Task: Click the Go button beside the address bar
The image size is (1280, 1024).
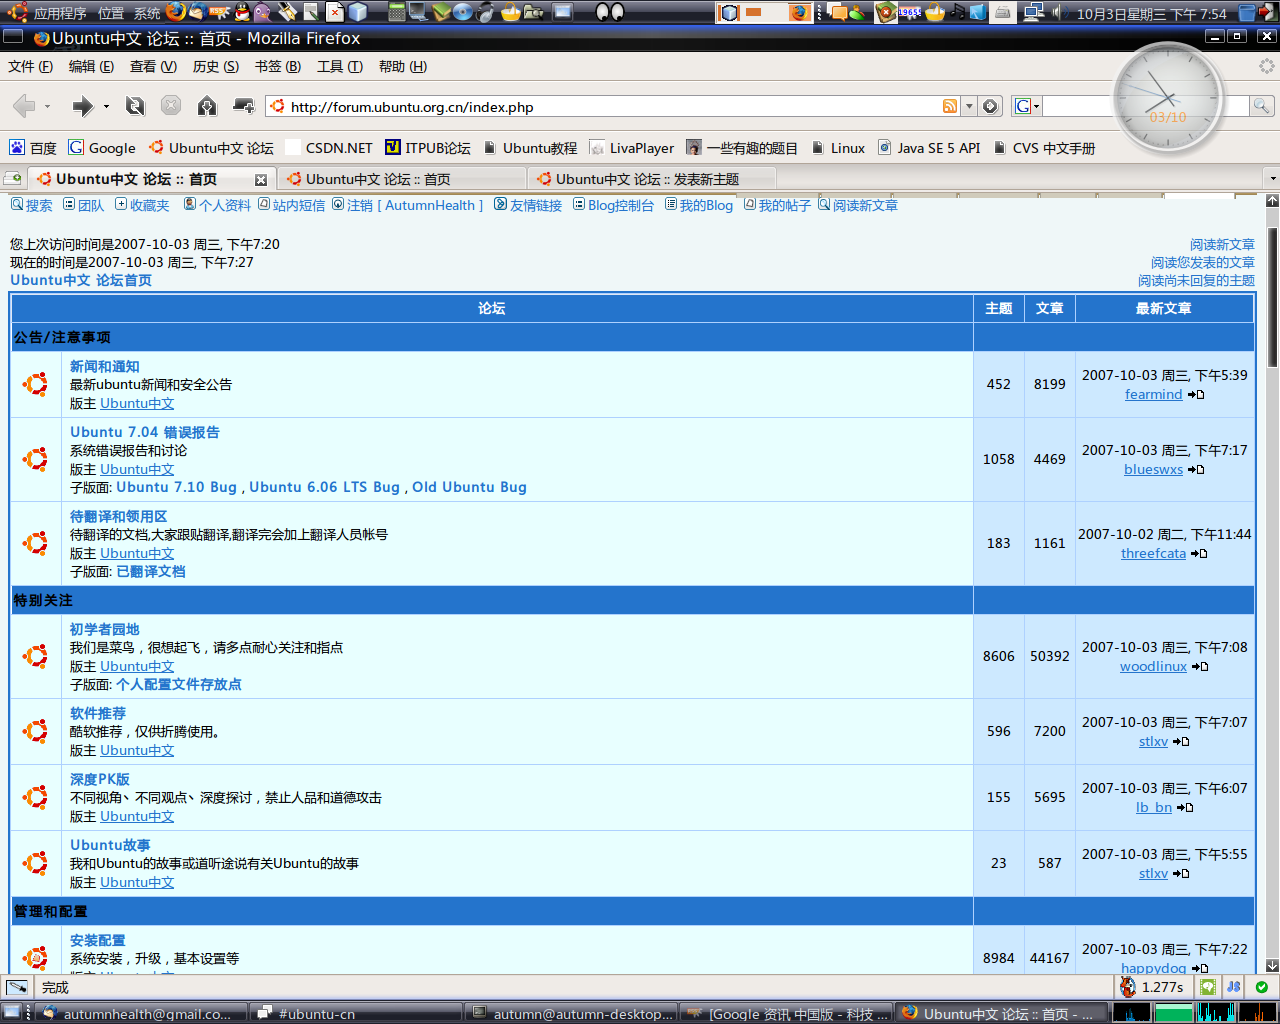Action: tap(990, 106)
